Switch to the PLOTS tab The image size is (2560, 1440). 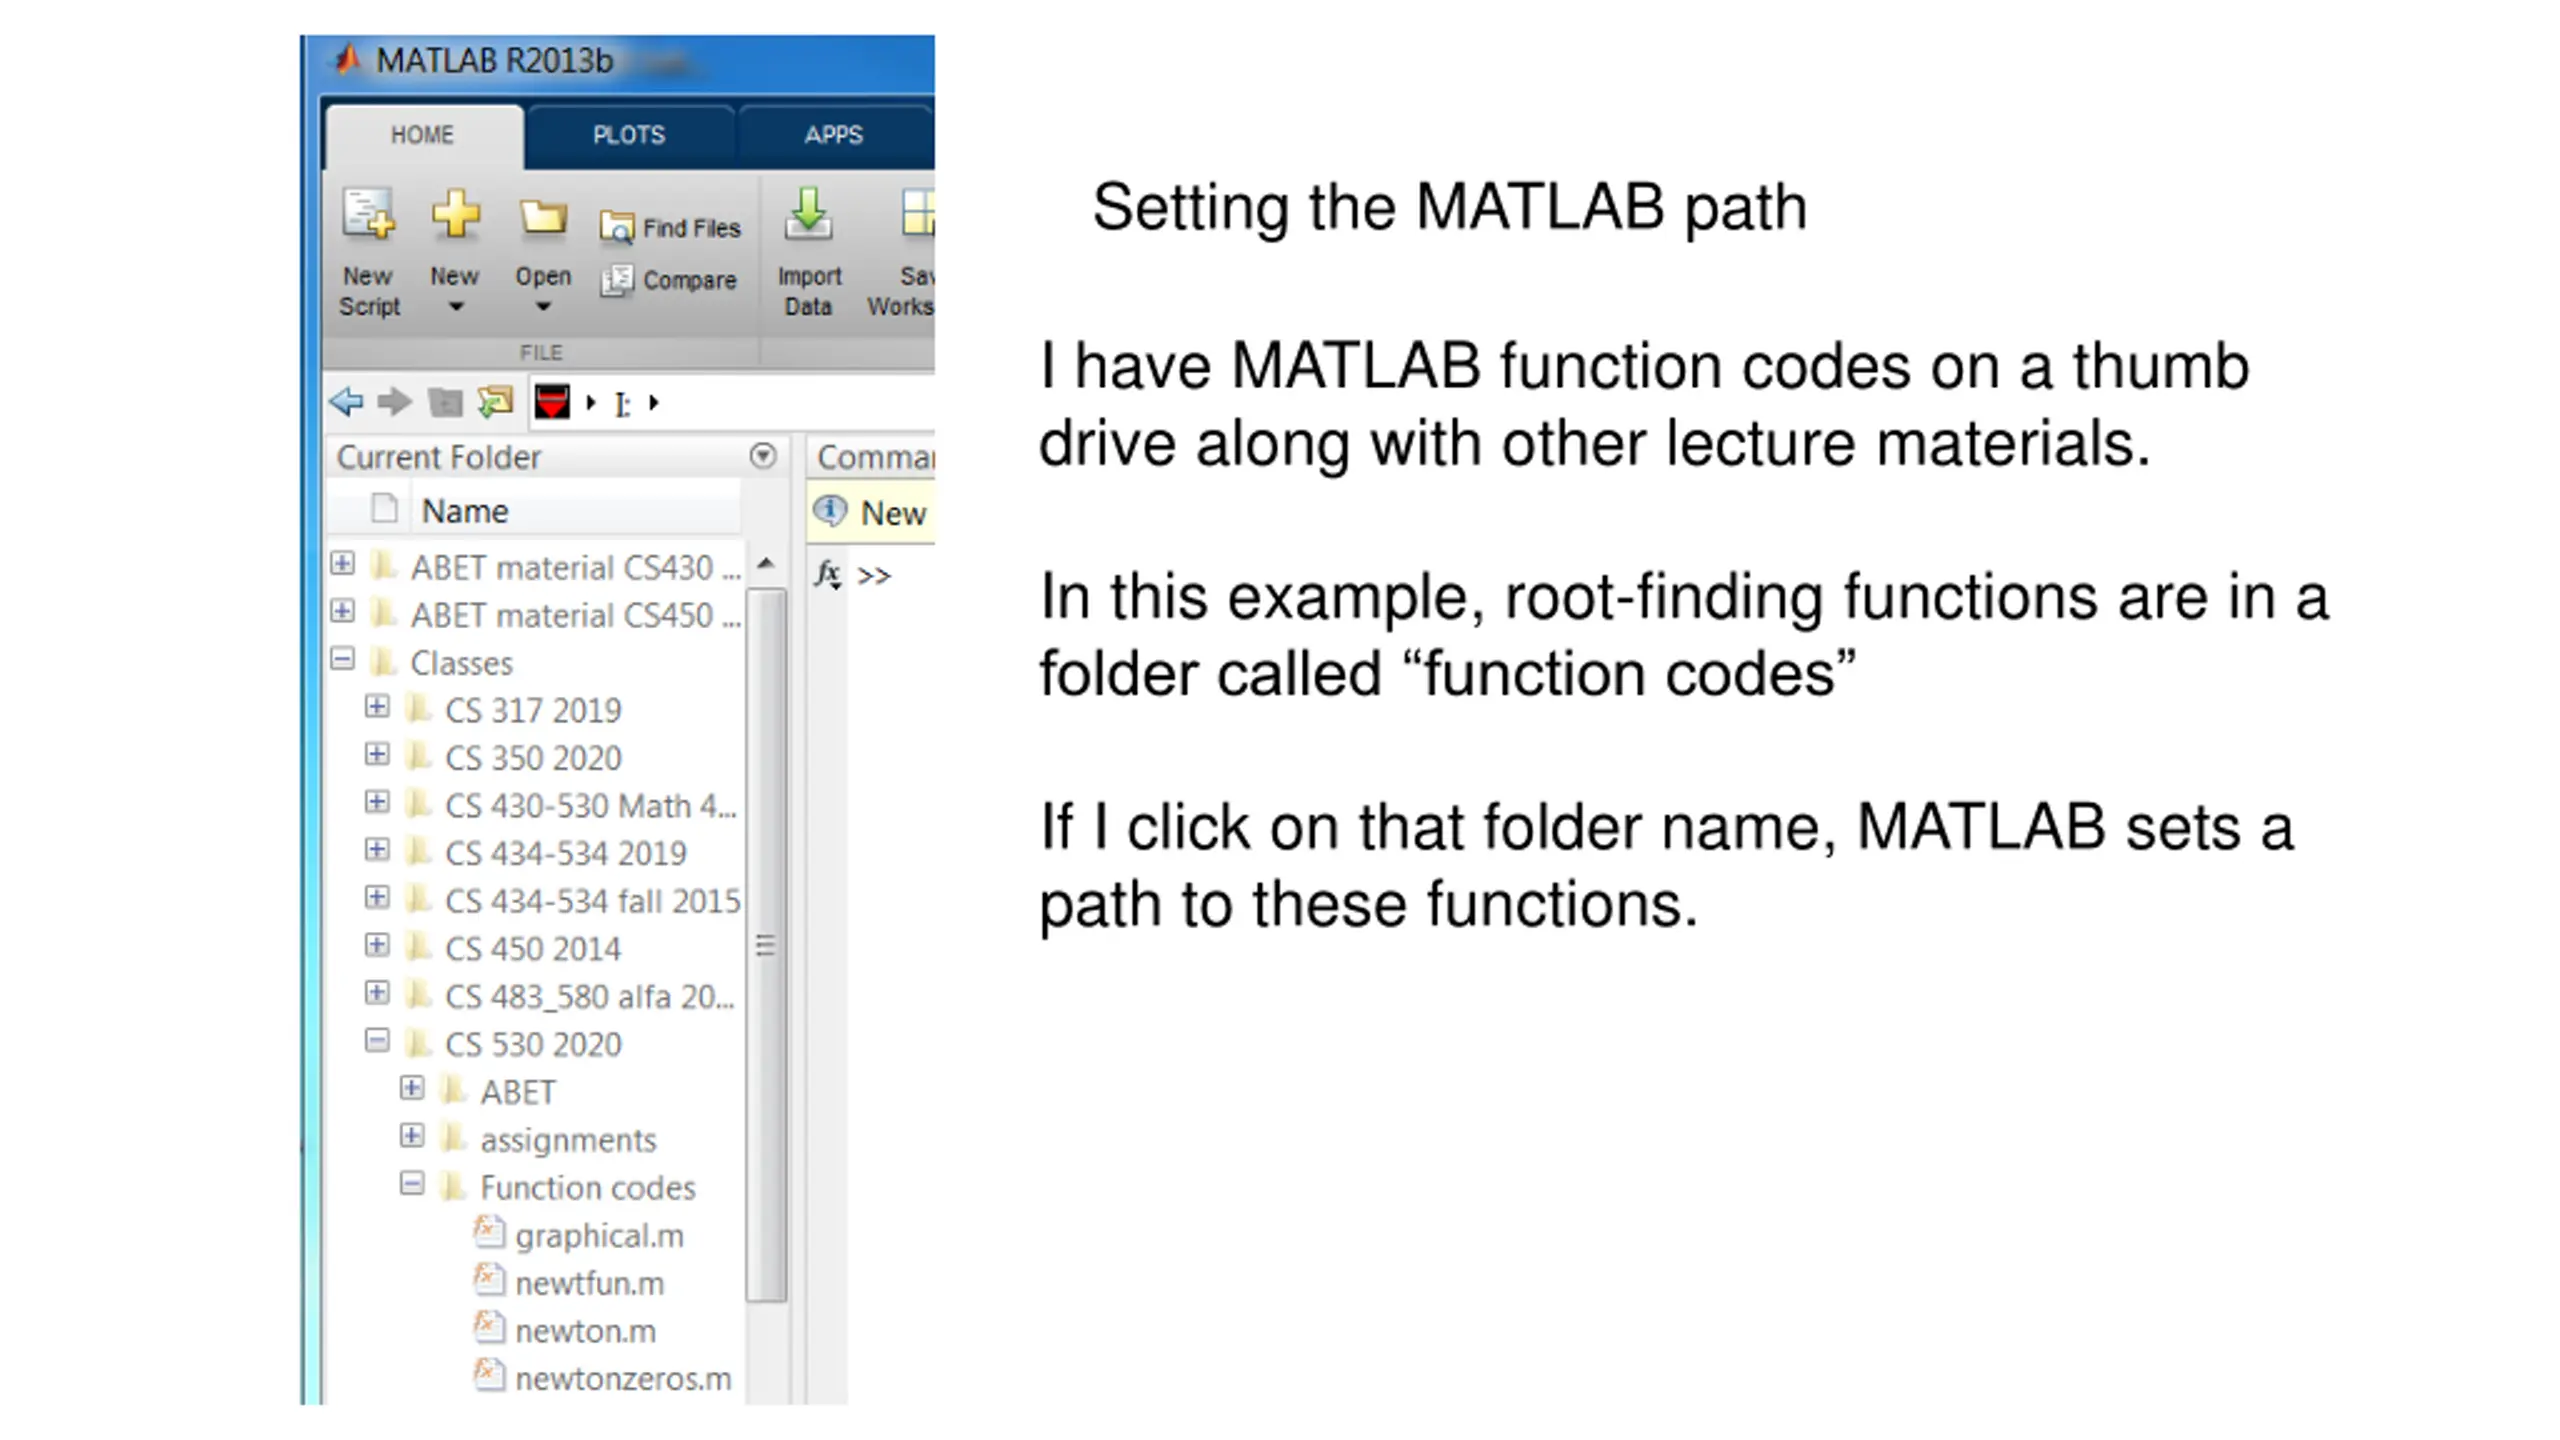629,136
